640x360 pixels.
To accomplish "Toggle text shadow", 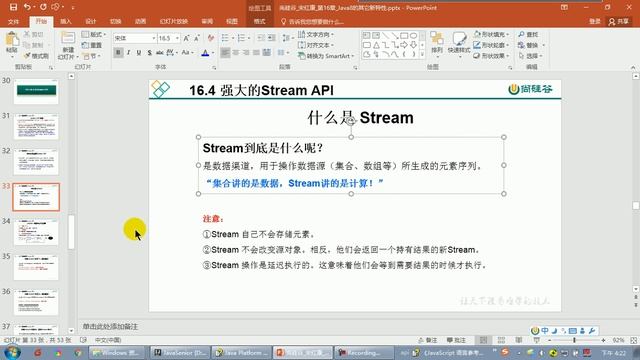I will [x=149, y=53].
